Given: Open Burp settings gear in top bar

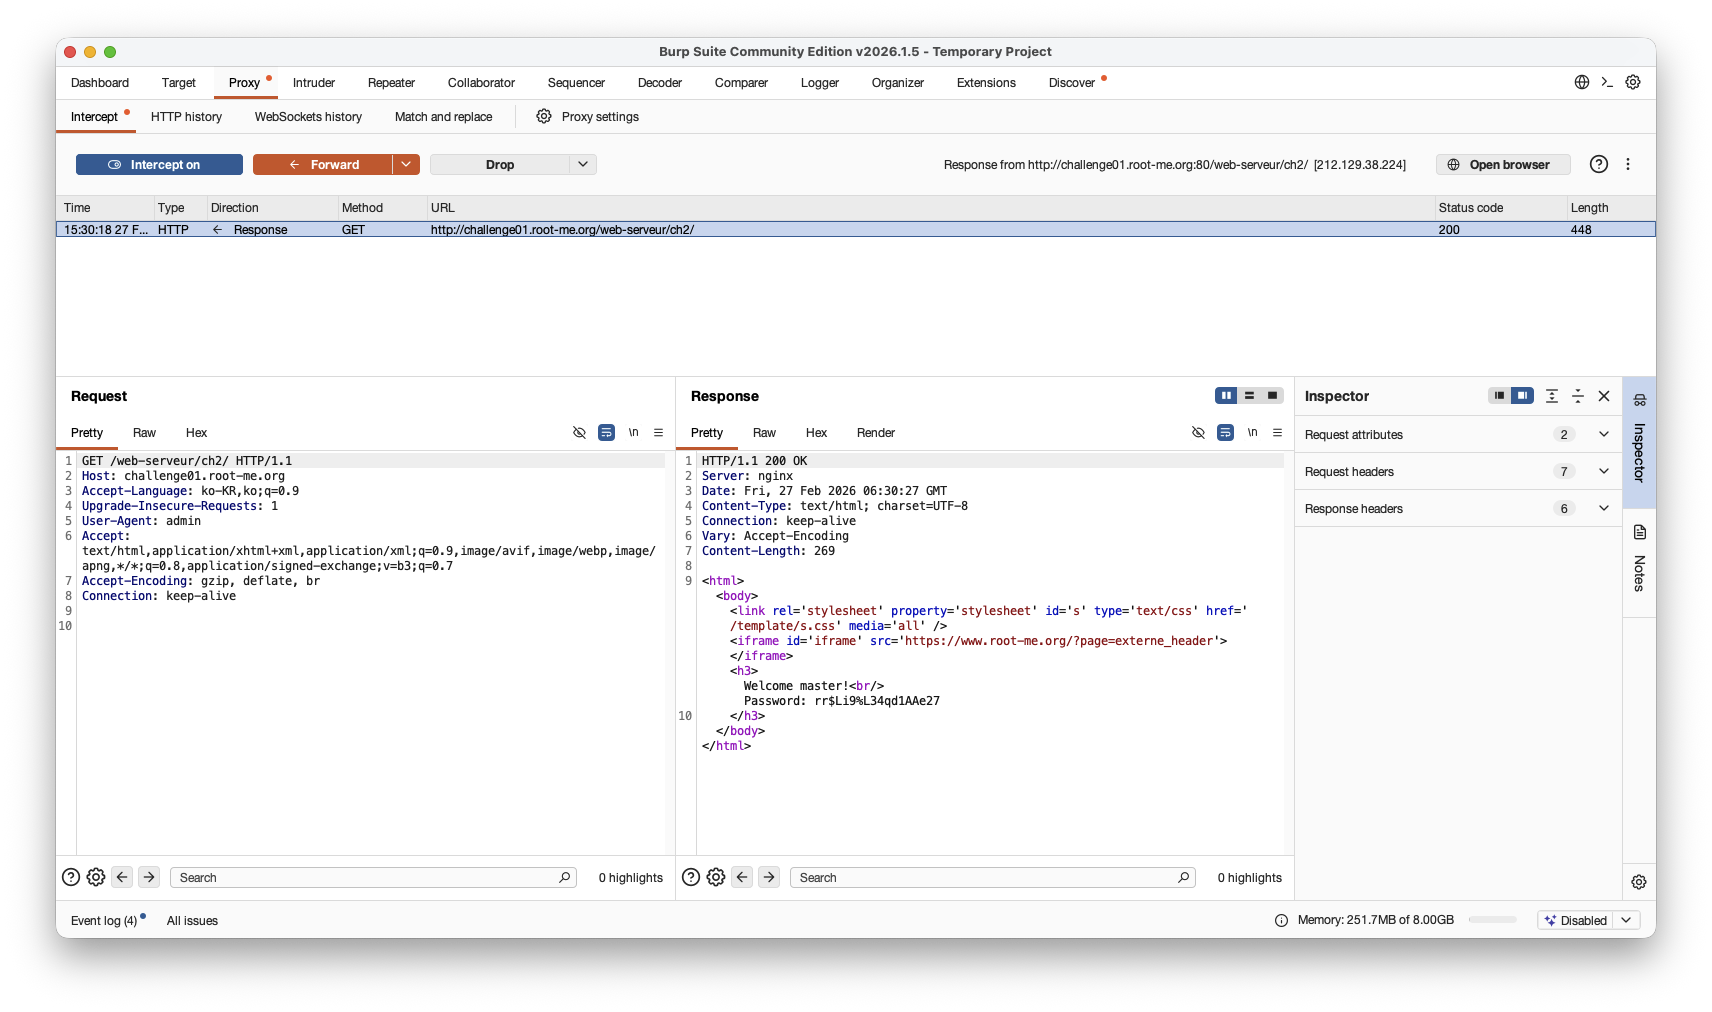Looking at the screenshot, I should (1633, 82).
